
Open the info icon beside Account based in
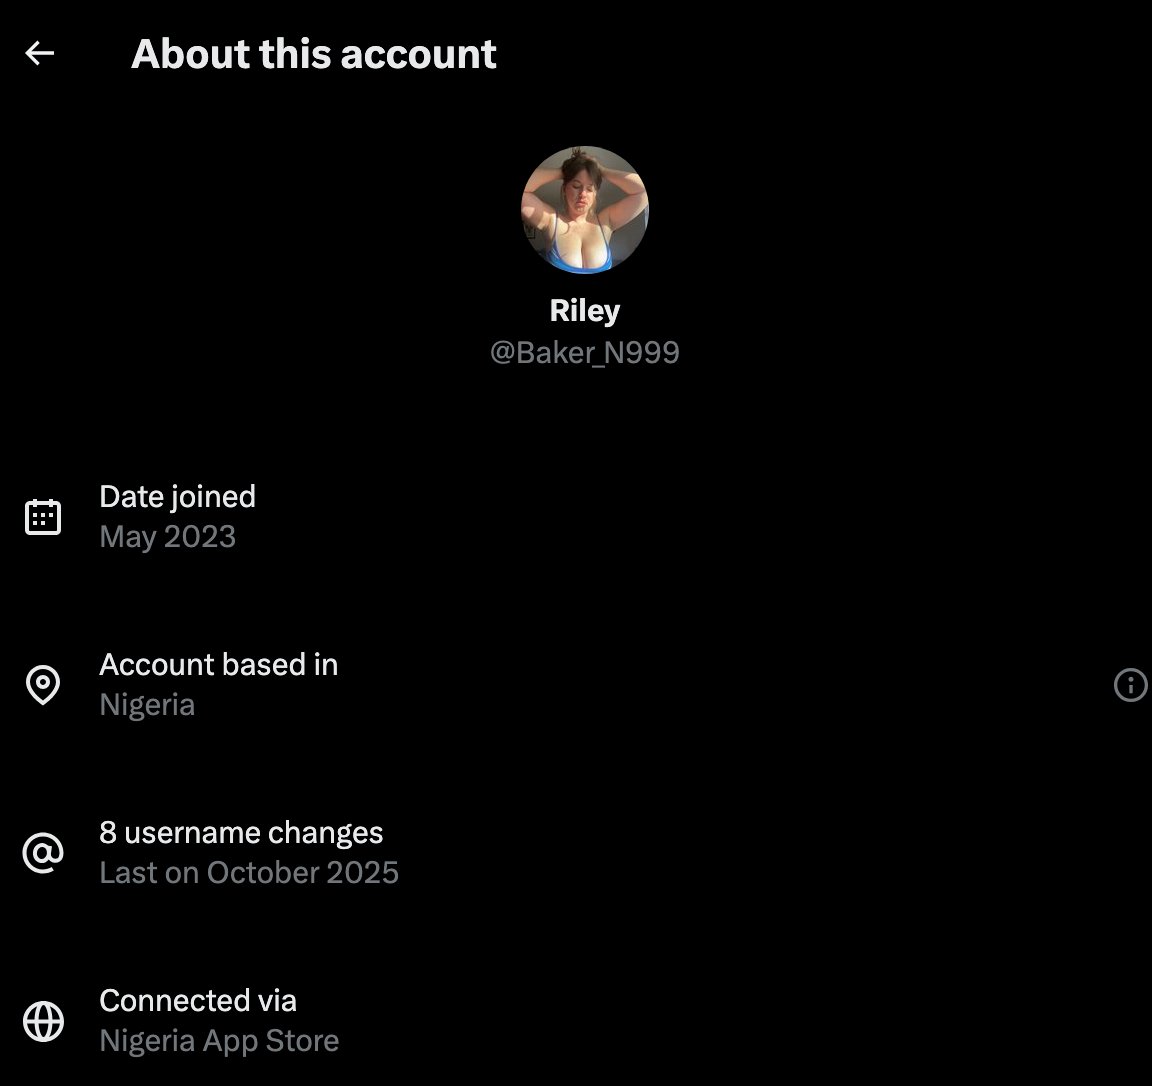click(x=1130, y=685)
